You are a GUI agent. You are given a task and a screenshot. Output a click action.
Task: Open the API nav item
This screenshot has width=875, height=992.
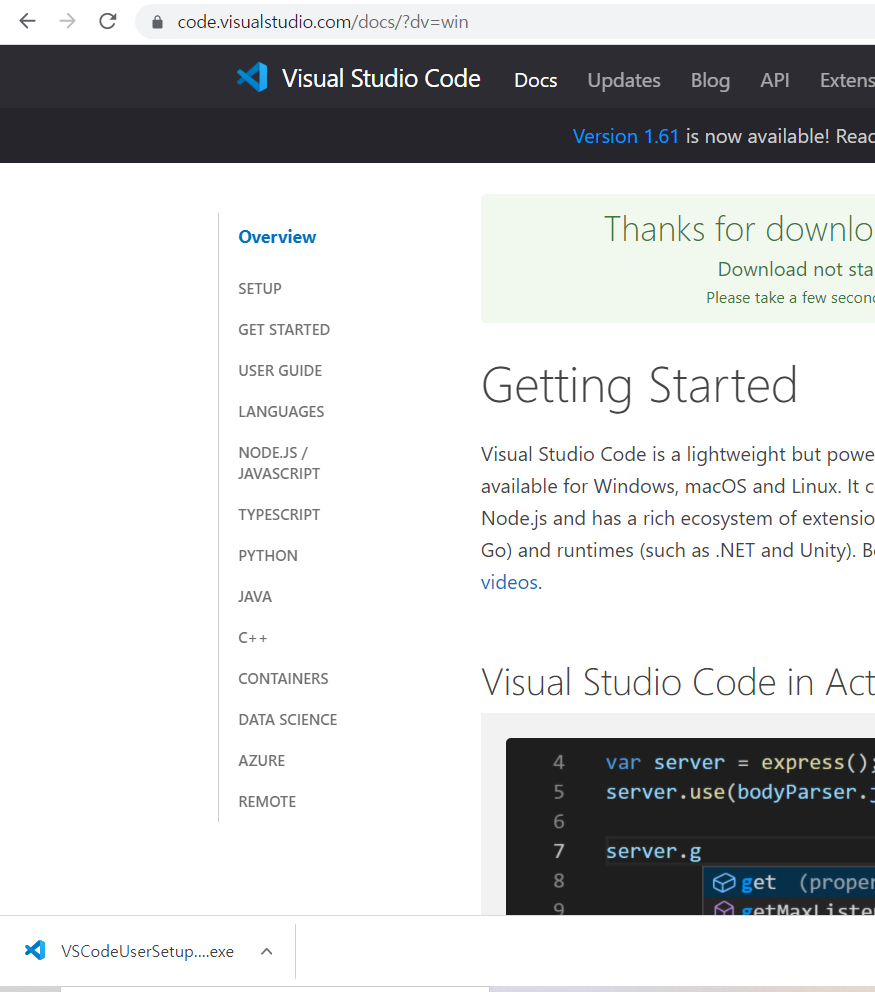(x=774, y=80)
